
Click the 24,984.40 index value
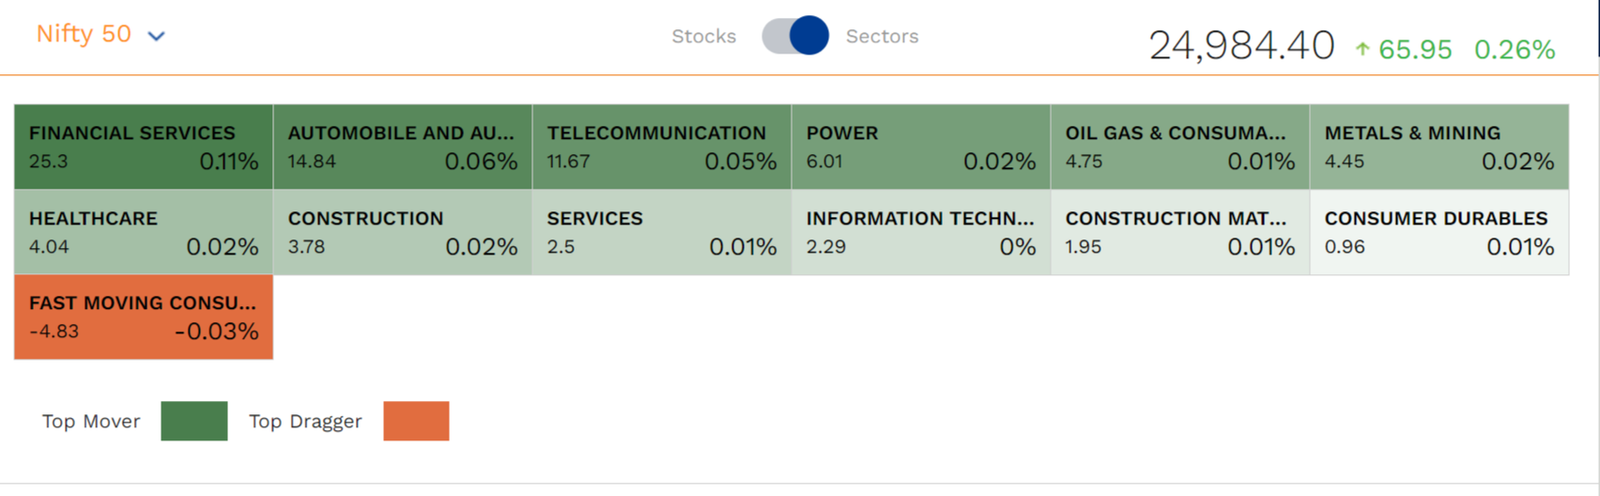coord(1241,46)
